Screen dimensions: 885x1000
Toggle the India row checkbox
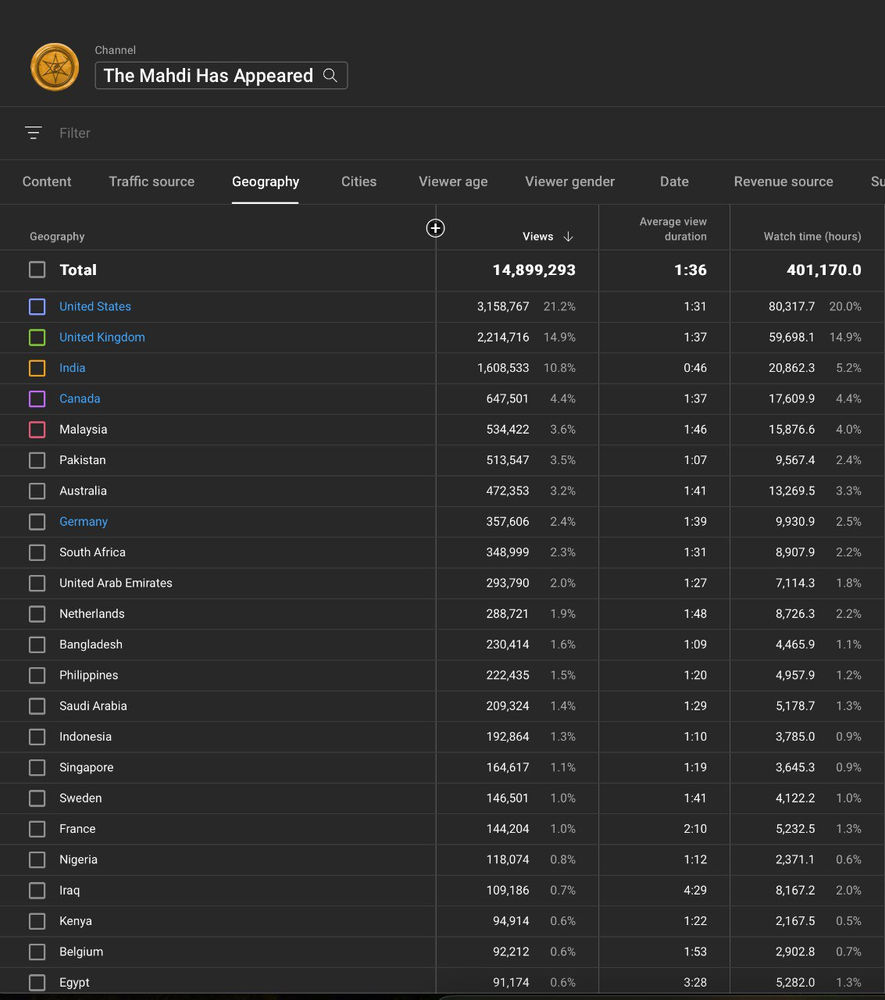(x=37, y=368)
